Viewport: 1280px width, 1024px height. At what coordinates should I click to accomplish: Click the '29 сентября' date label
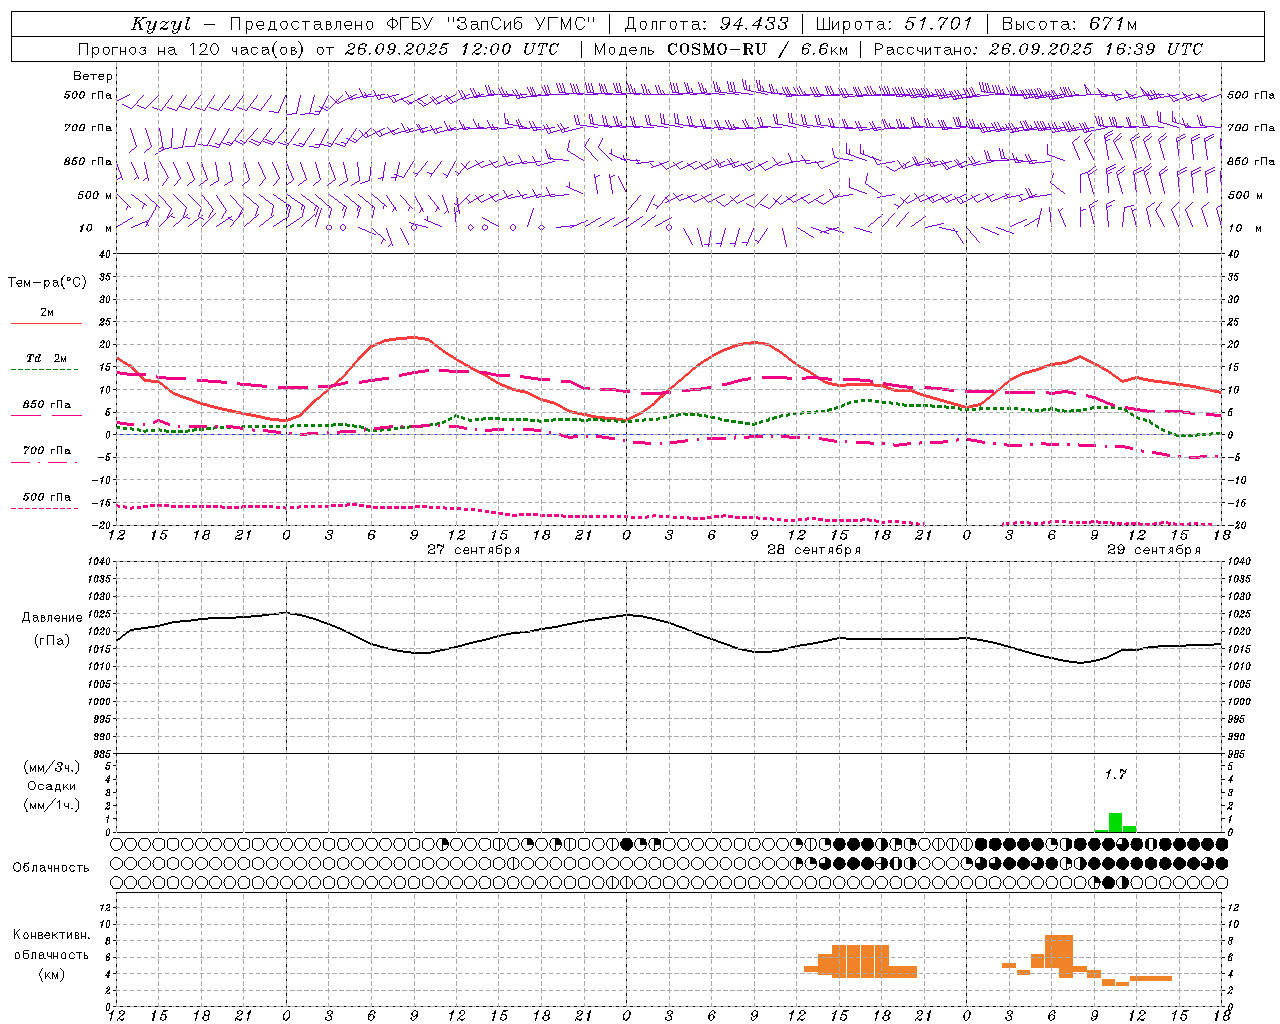[x=1154, y=550]
